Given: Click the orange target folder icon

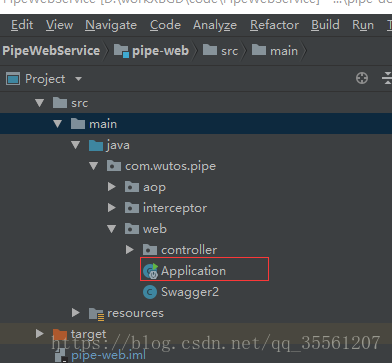Looking at the screenshot, I should point(60,334).
